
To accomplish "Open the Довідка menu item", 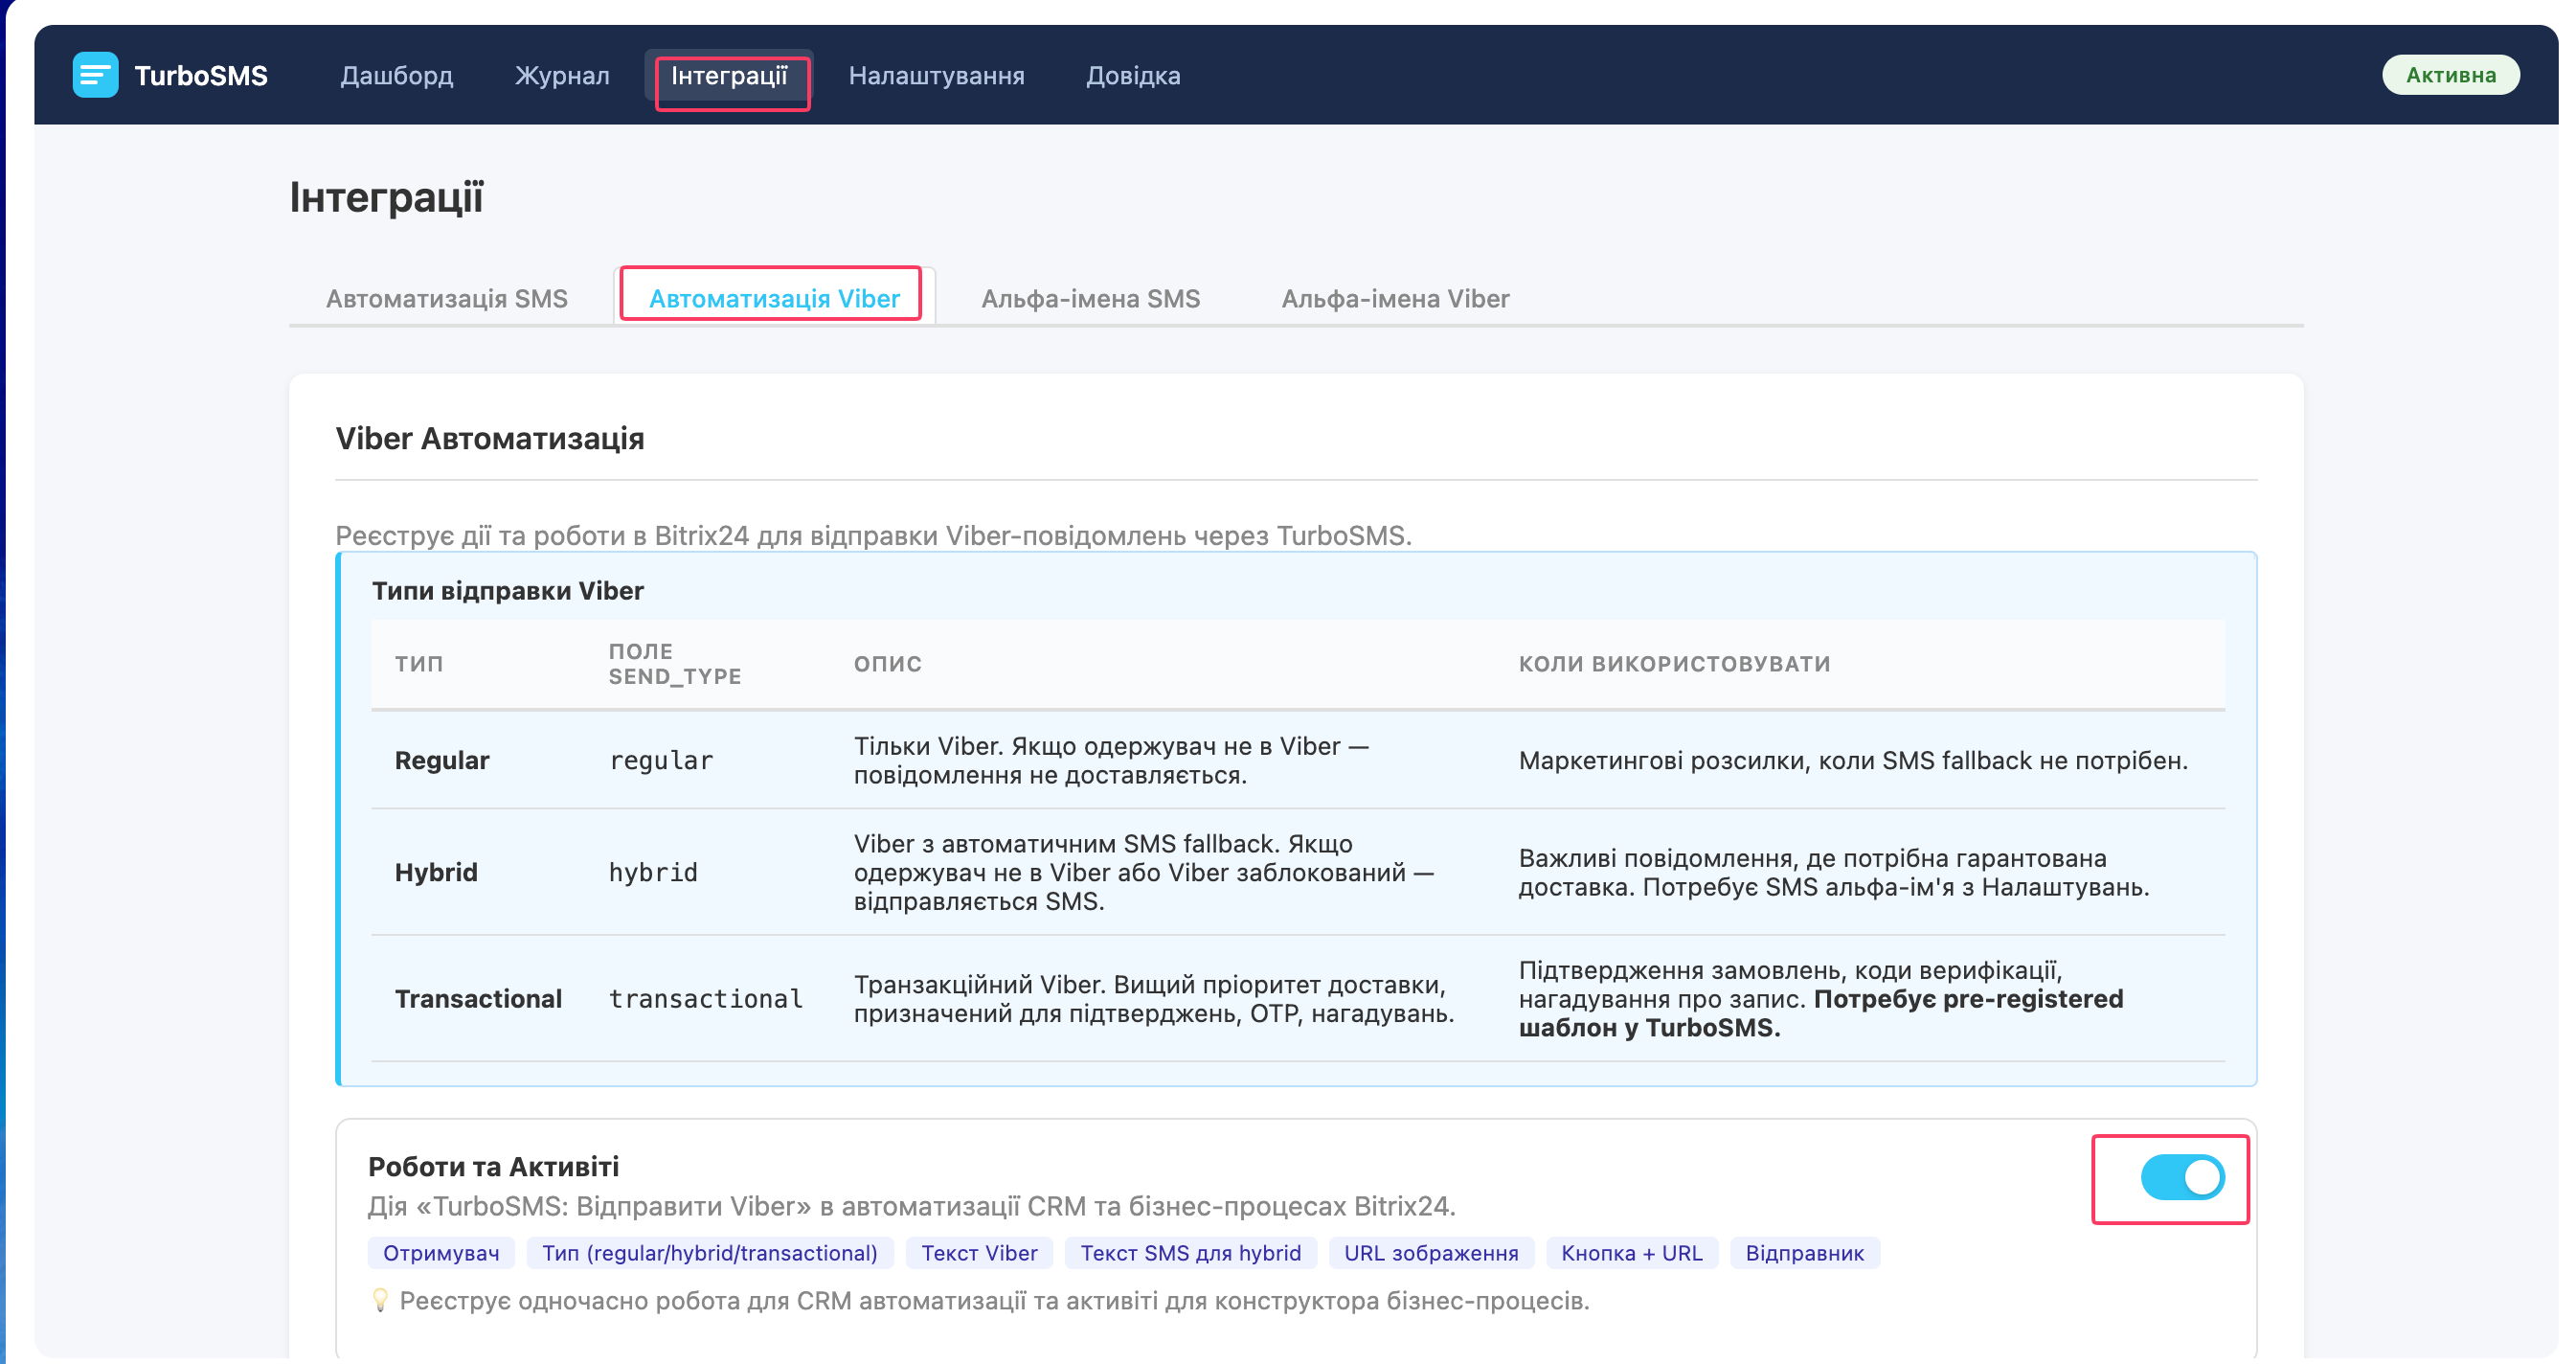I will (1133, 75).
